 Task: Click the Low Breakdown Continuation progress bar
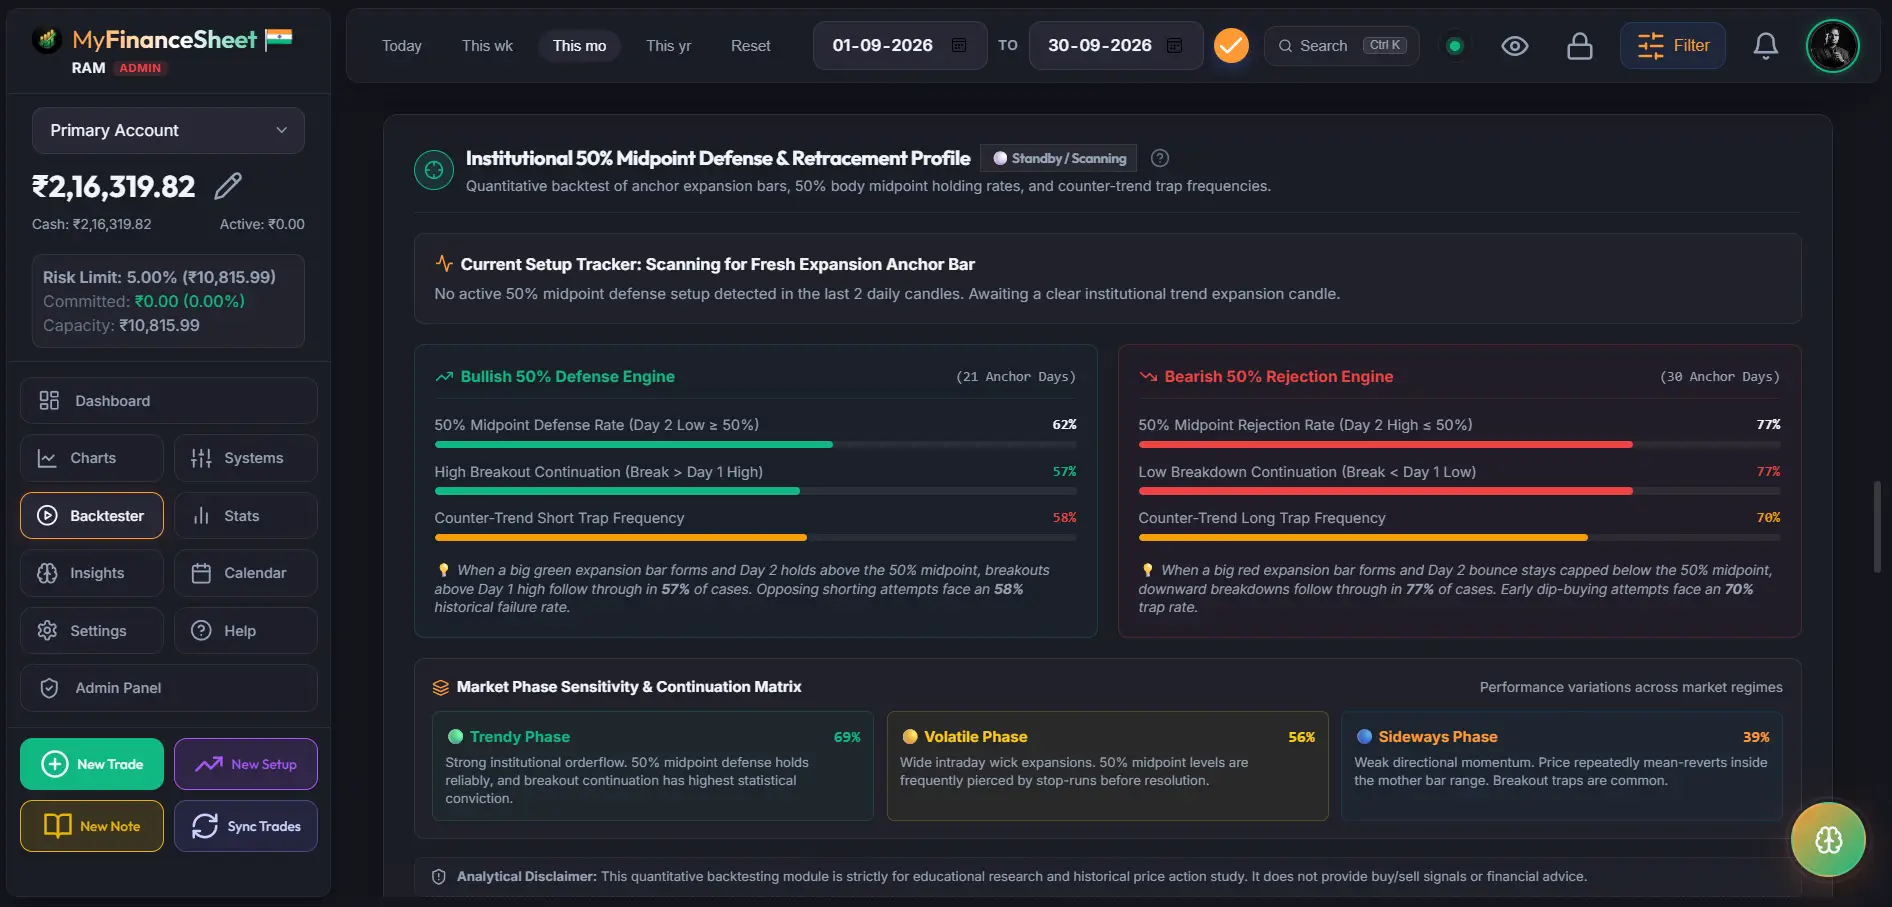click(1459, 491)
